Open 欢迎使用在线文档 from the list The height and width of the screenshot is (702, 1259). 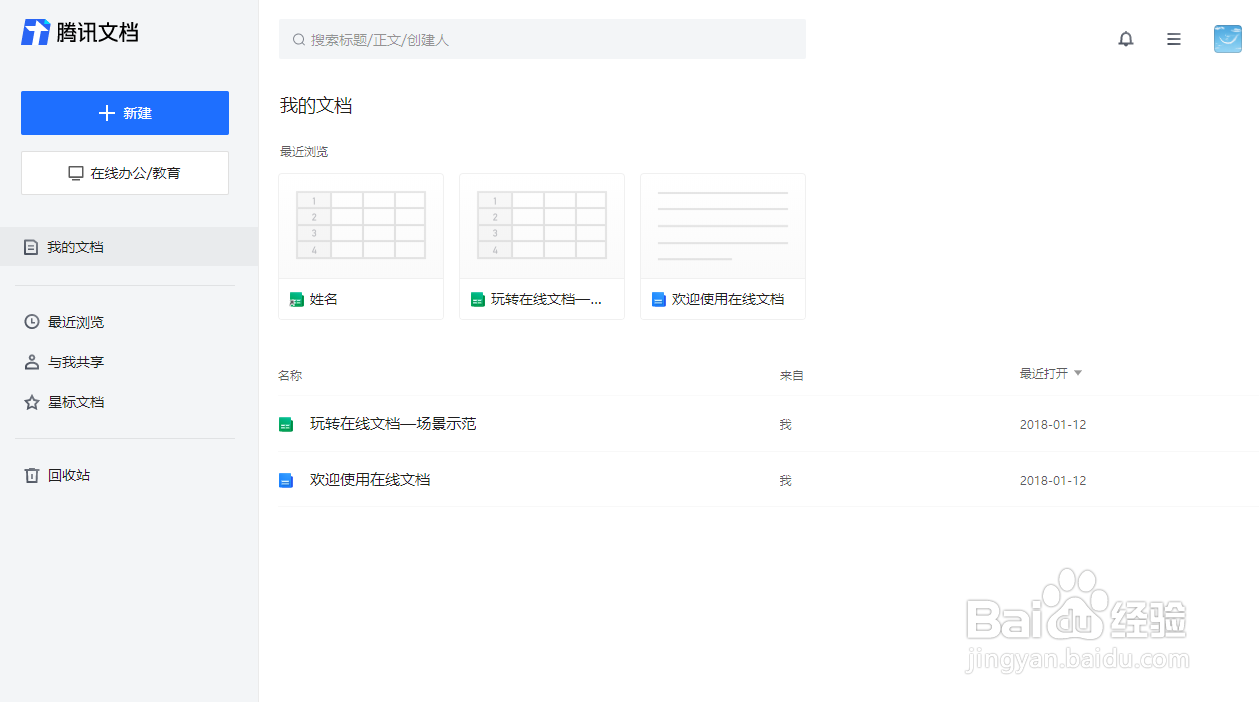point(370,480)
